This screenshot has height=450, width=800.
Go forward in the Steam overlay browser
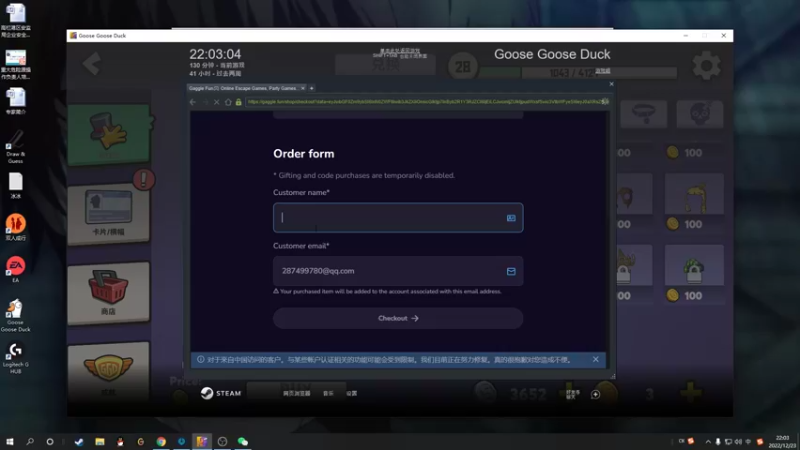205,102
